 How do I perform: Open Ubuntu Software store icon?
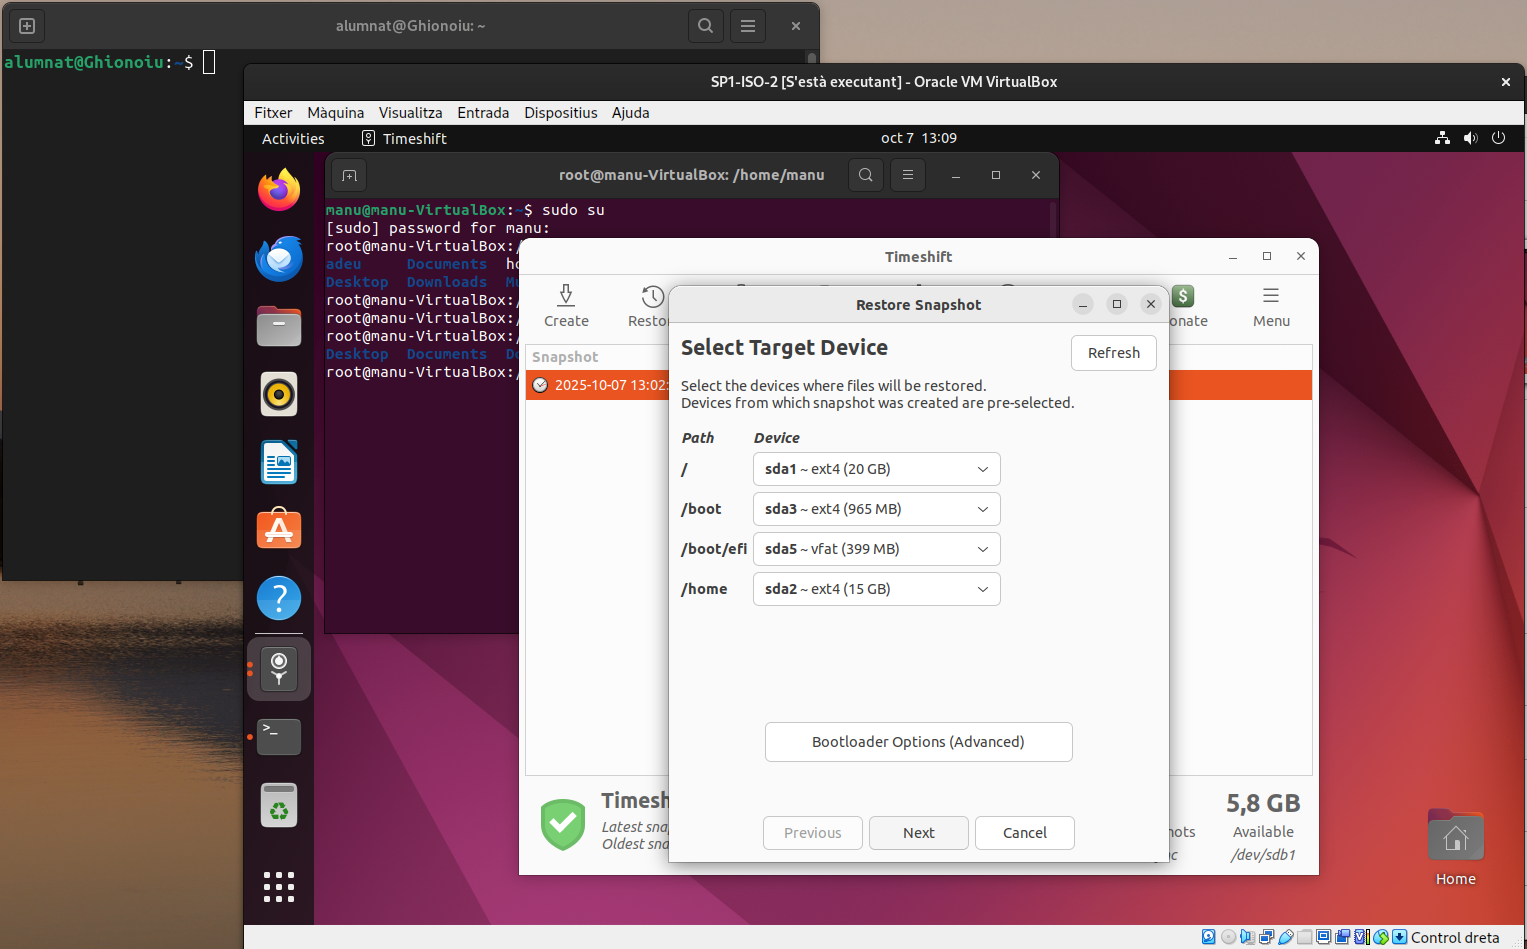coord(279,529)
